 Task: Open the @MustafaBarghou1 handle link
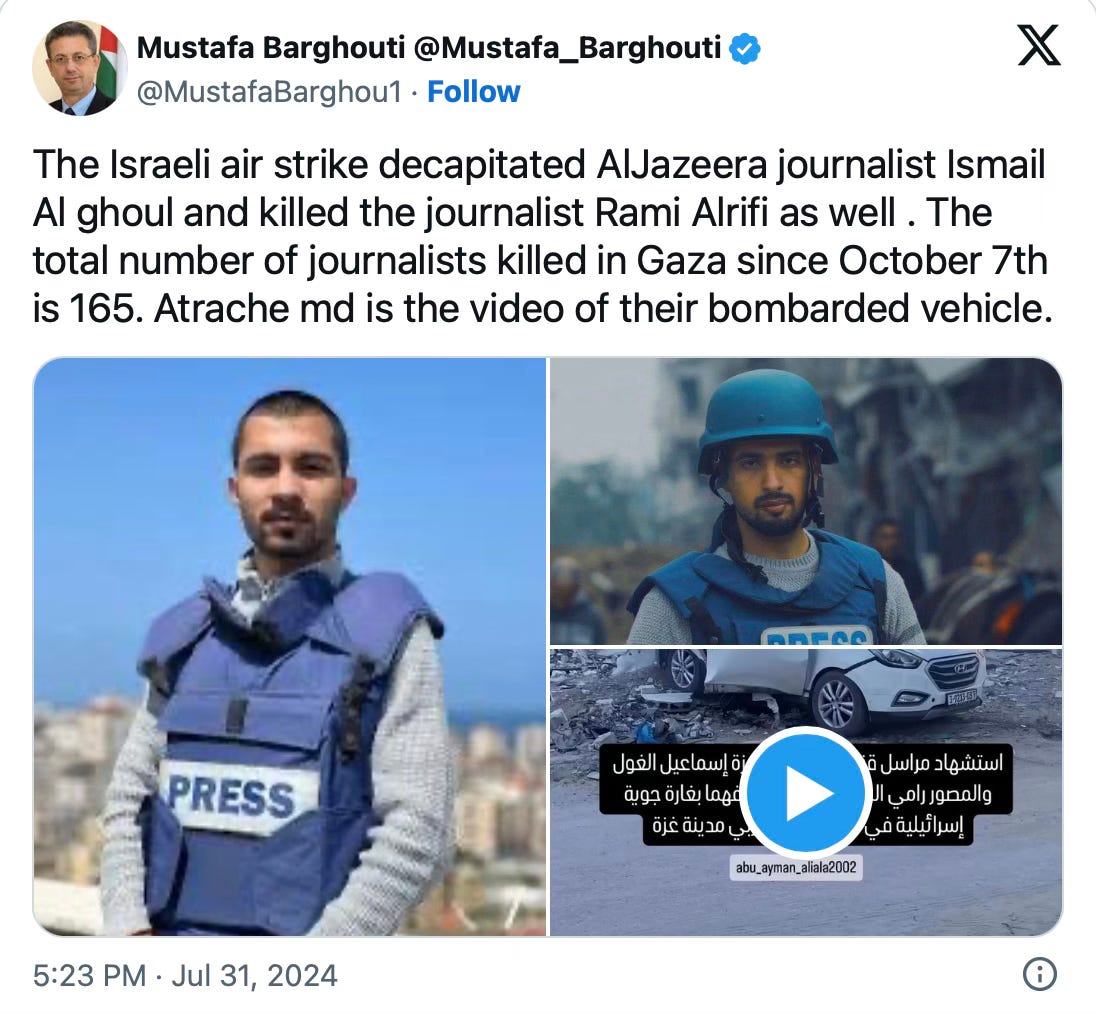[270, 92]
